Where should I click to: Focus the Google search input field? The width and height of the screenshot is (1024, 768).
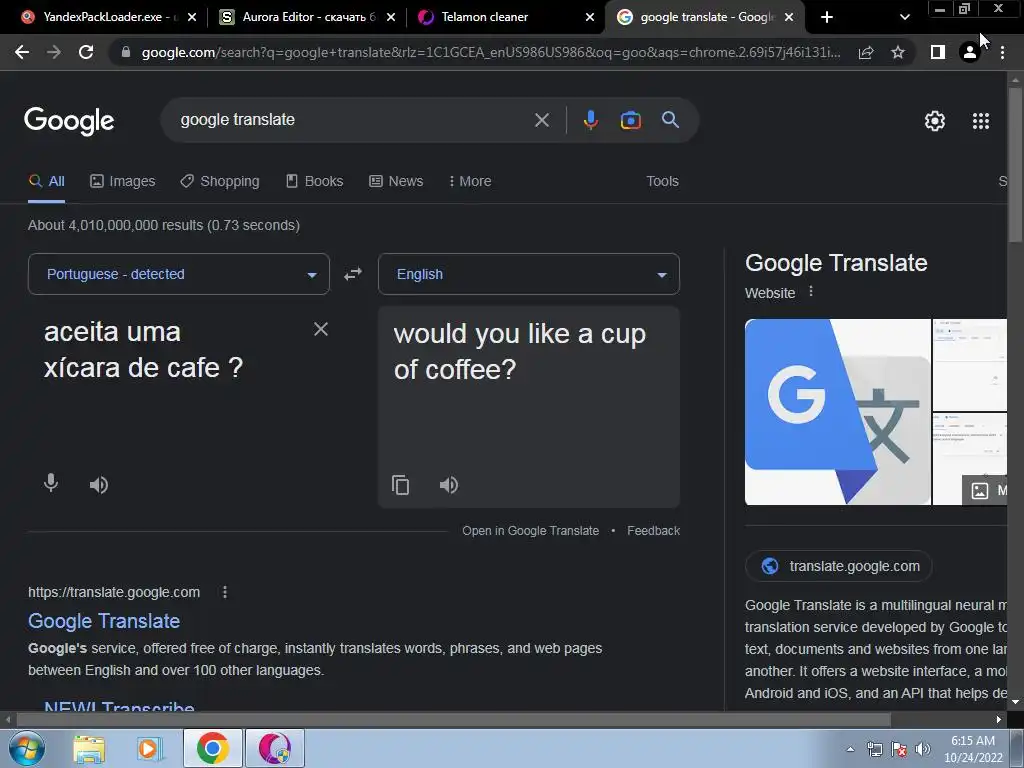[x=353, y=120]
